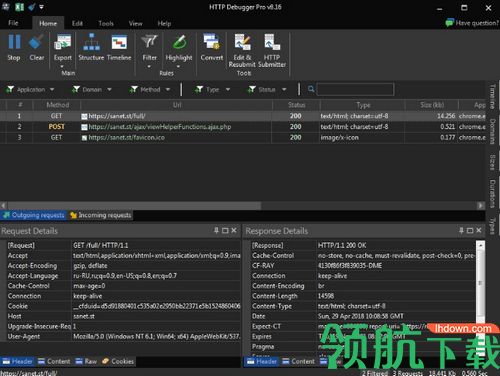
Task: Expand the Export dropdown arrow
Action: coord(62,66)
